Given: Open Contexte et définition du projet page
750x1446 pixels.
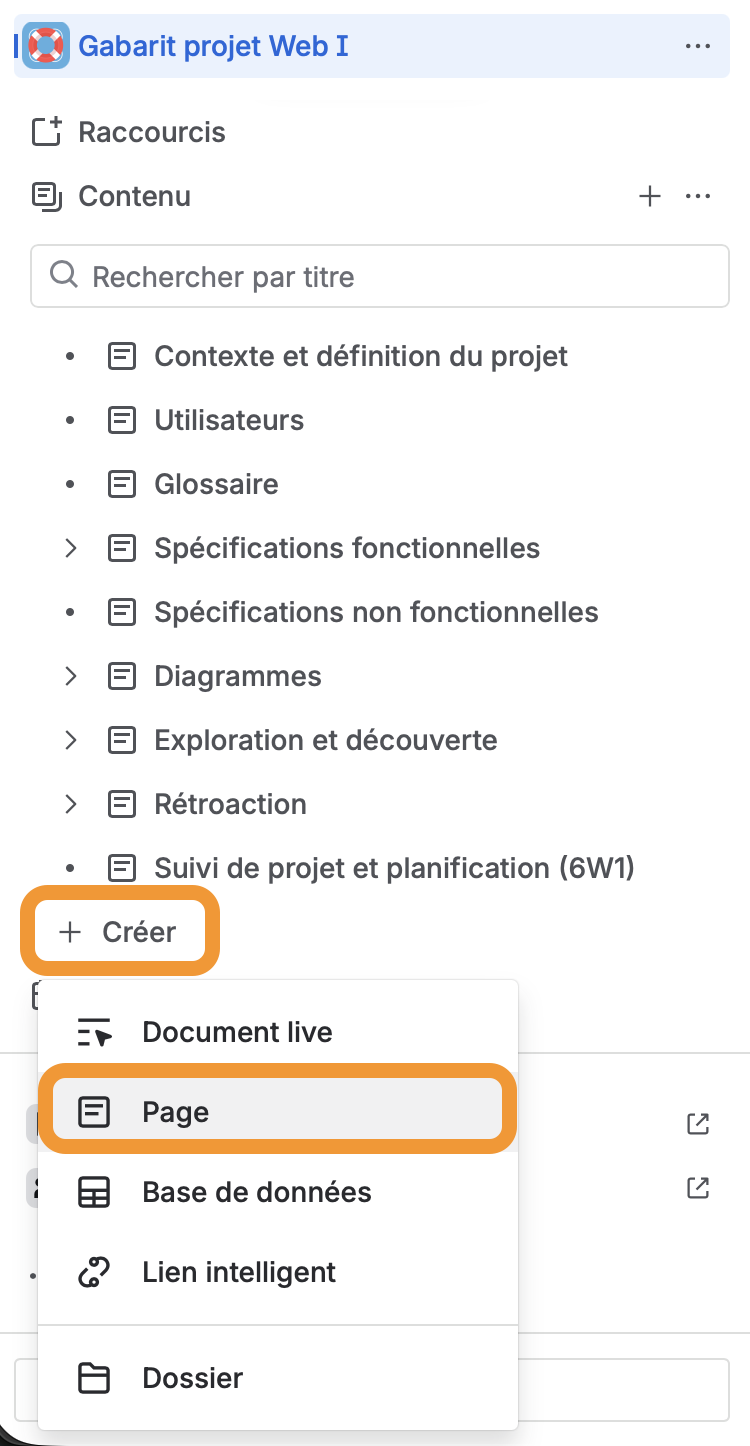Looking at the screenshot, I should tap(360, 356).
